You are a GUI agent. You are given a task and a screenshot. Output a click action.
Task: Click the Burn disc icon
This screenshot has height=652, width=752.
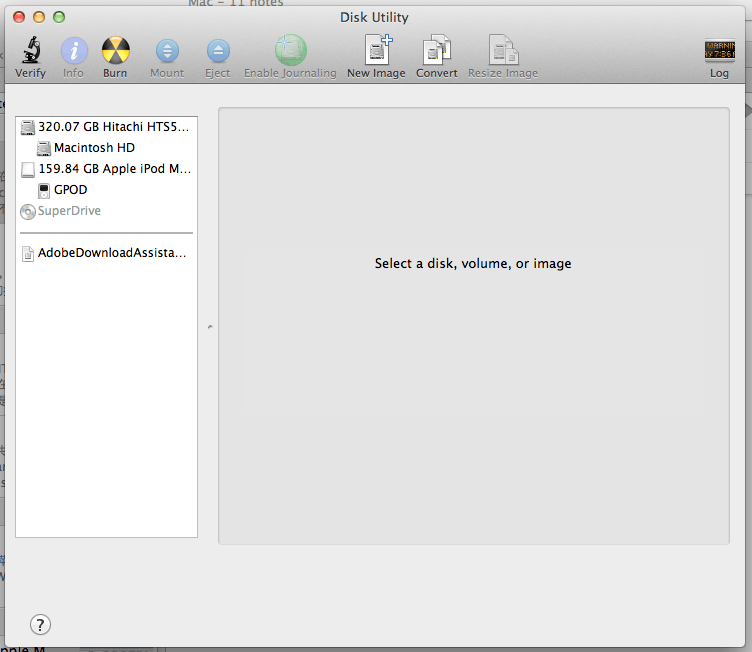coord(115,51)
